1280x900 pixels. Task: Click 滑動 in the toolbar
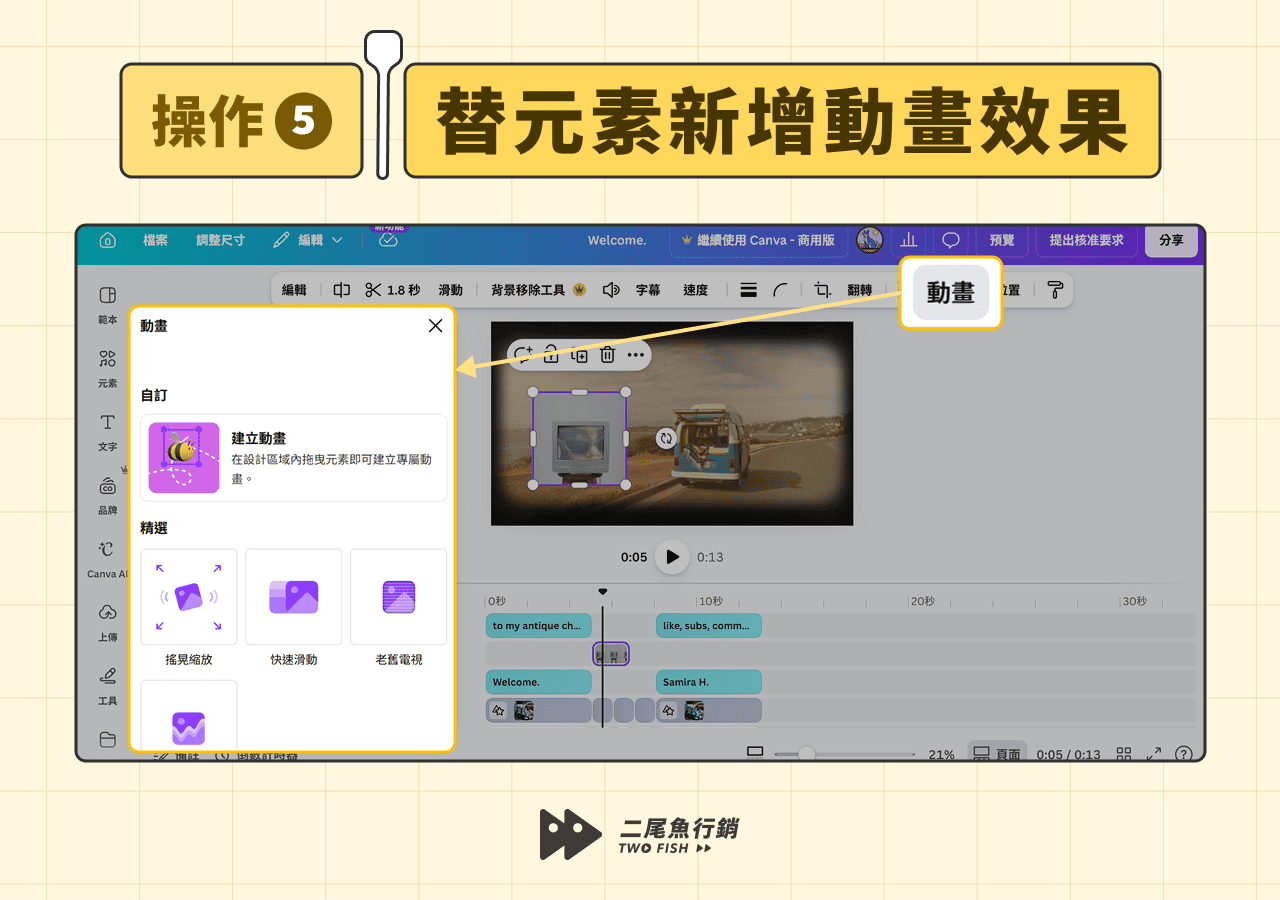click(x=450, y=290)
